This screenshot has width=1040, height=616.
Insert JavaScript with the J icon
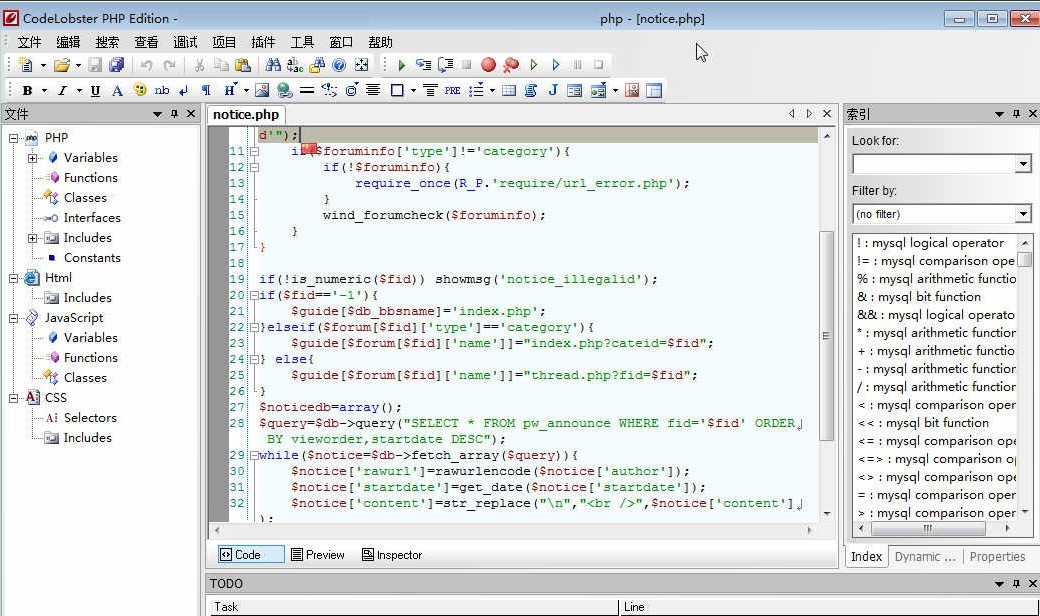click(x=552, y=90)
